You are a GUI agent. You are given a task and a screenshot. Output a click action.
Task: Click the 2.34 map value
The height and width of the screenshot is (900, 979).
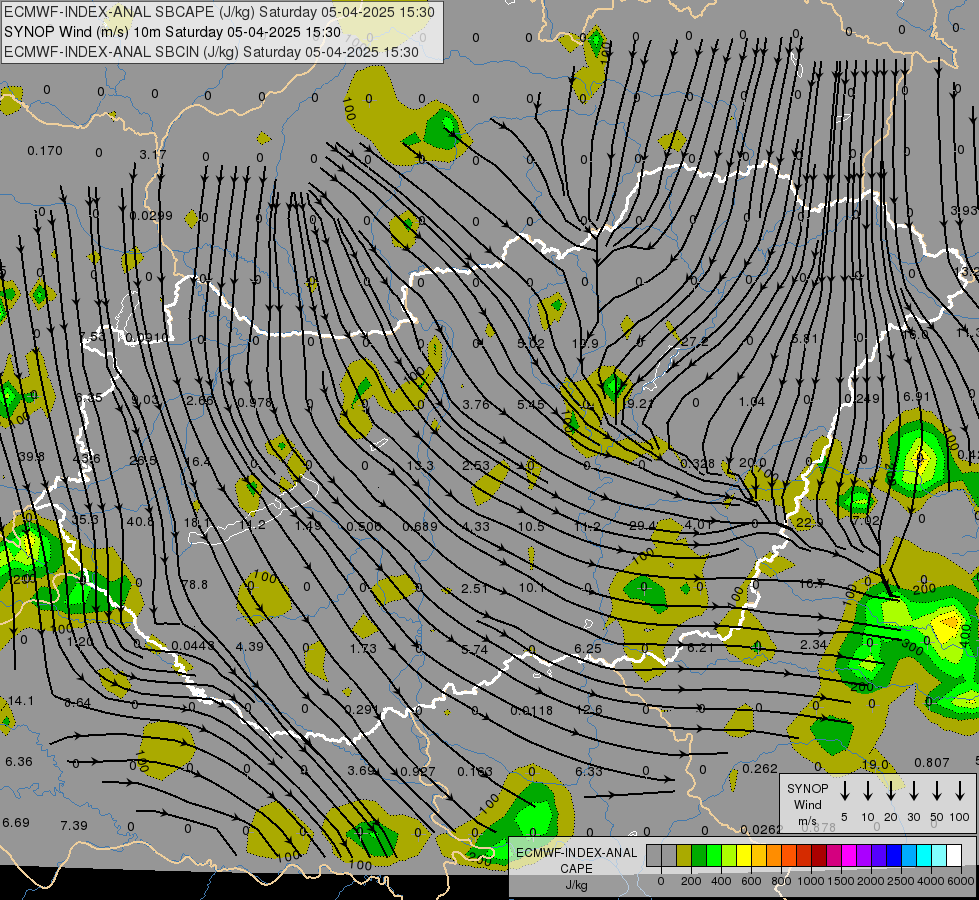pyautogui.click(x=814, y=644)
